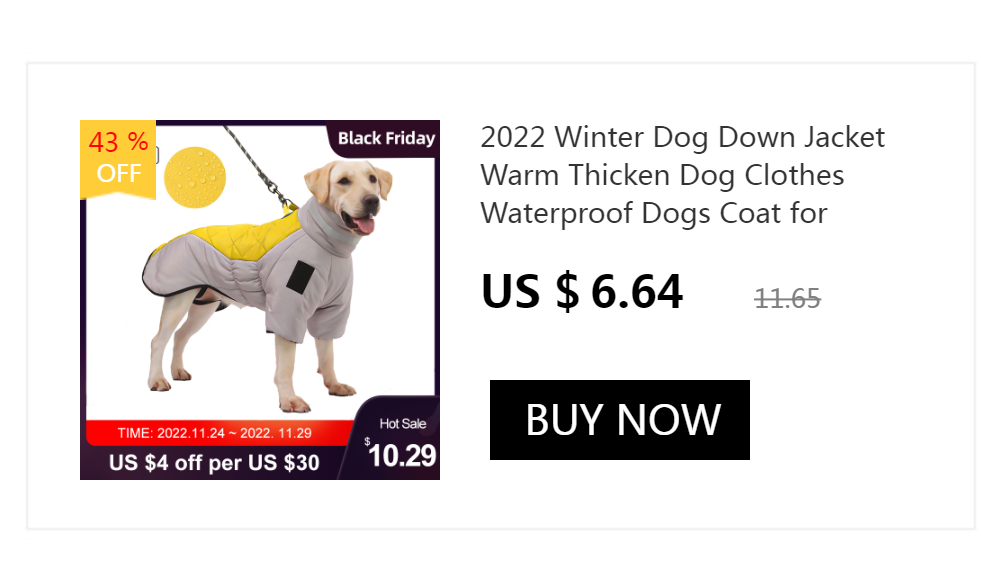
Task: Click the dog's front paws in the image
Action: coord(317,396)
